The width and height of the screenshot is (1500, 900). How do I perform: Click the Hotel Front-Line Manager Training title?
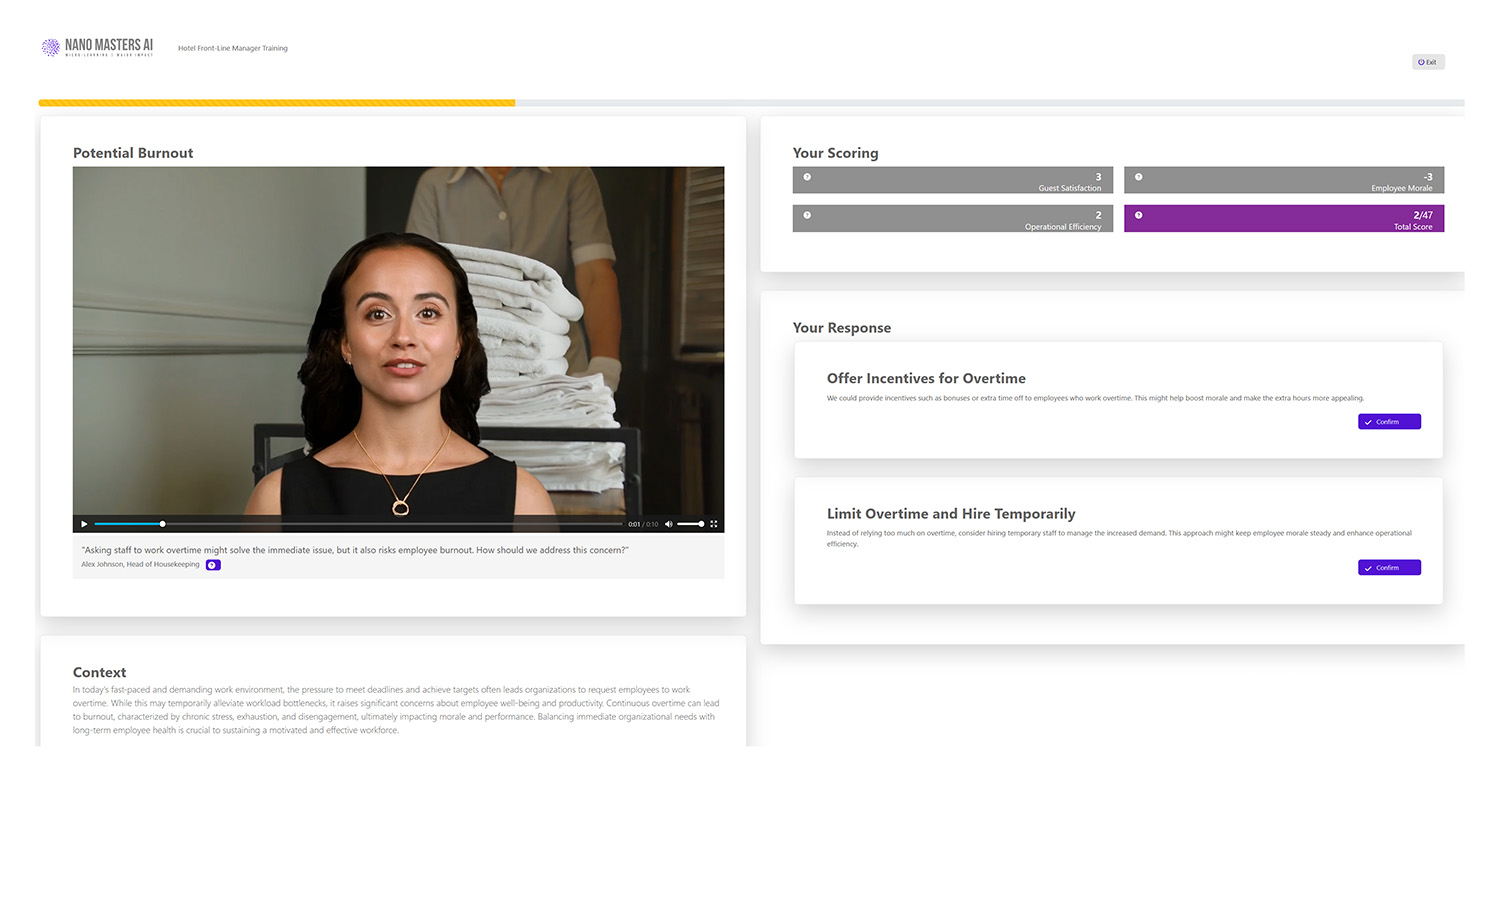[x=233, y=48]
